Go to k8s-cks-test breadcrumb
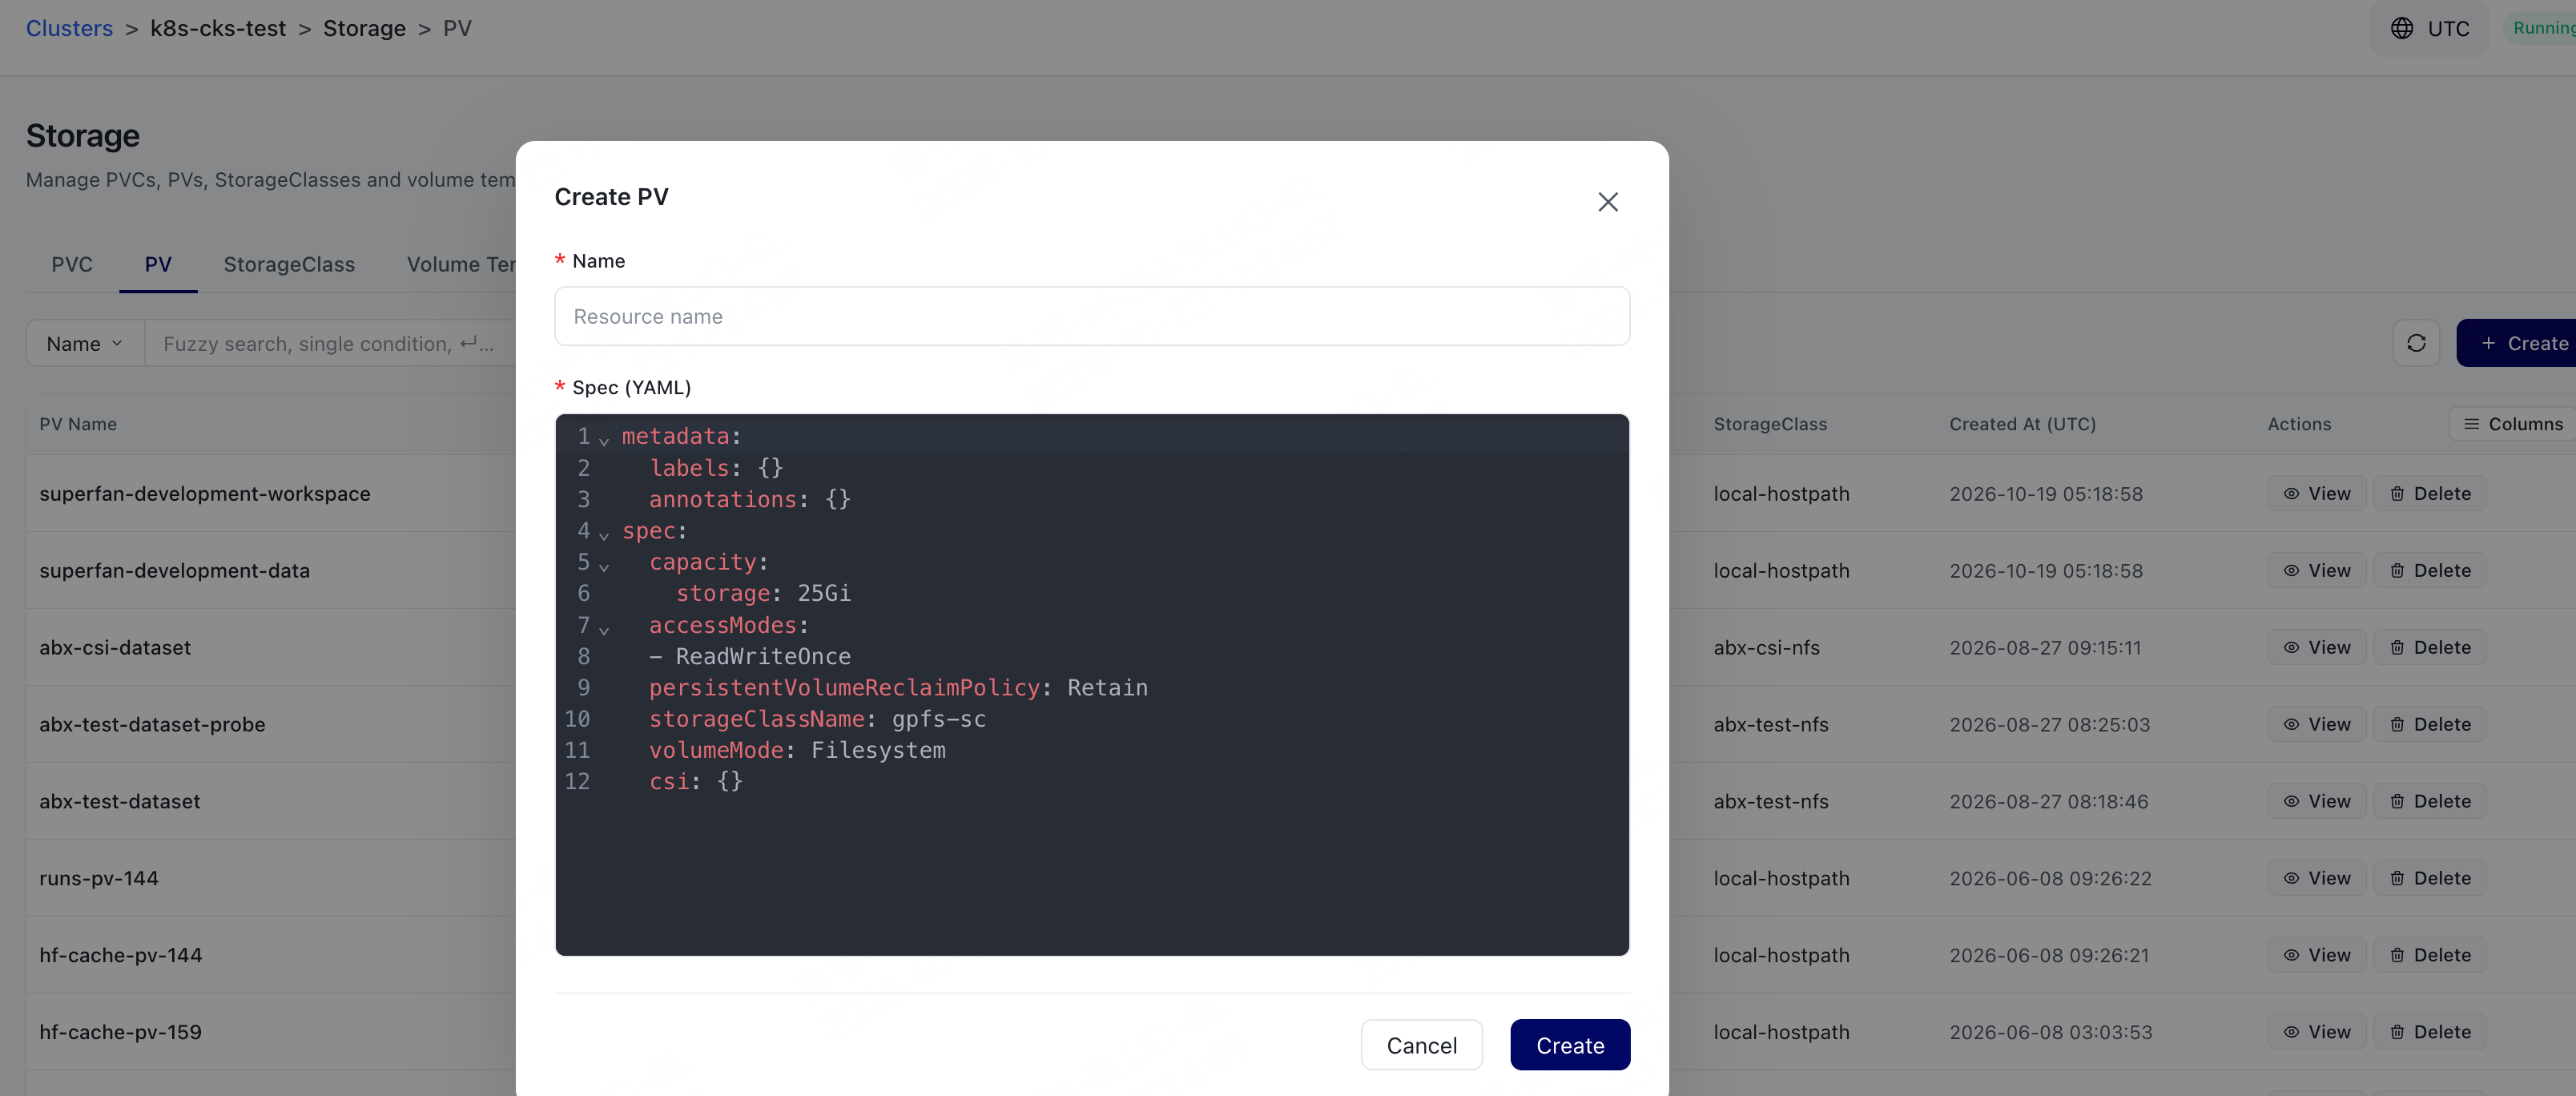The height and width of the screenshot is (1096, 2576). [x=218, y=28]
